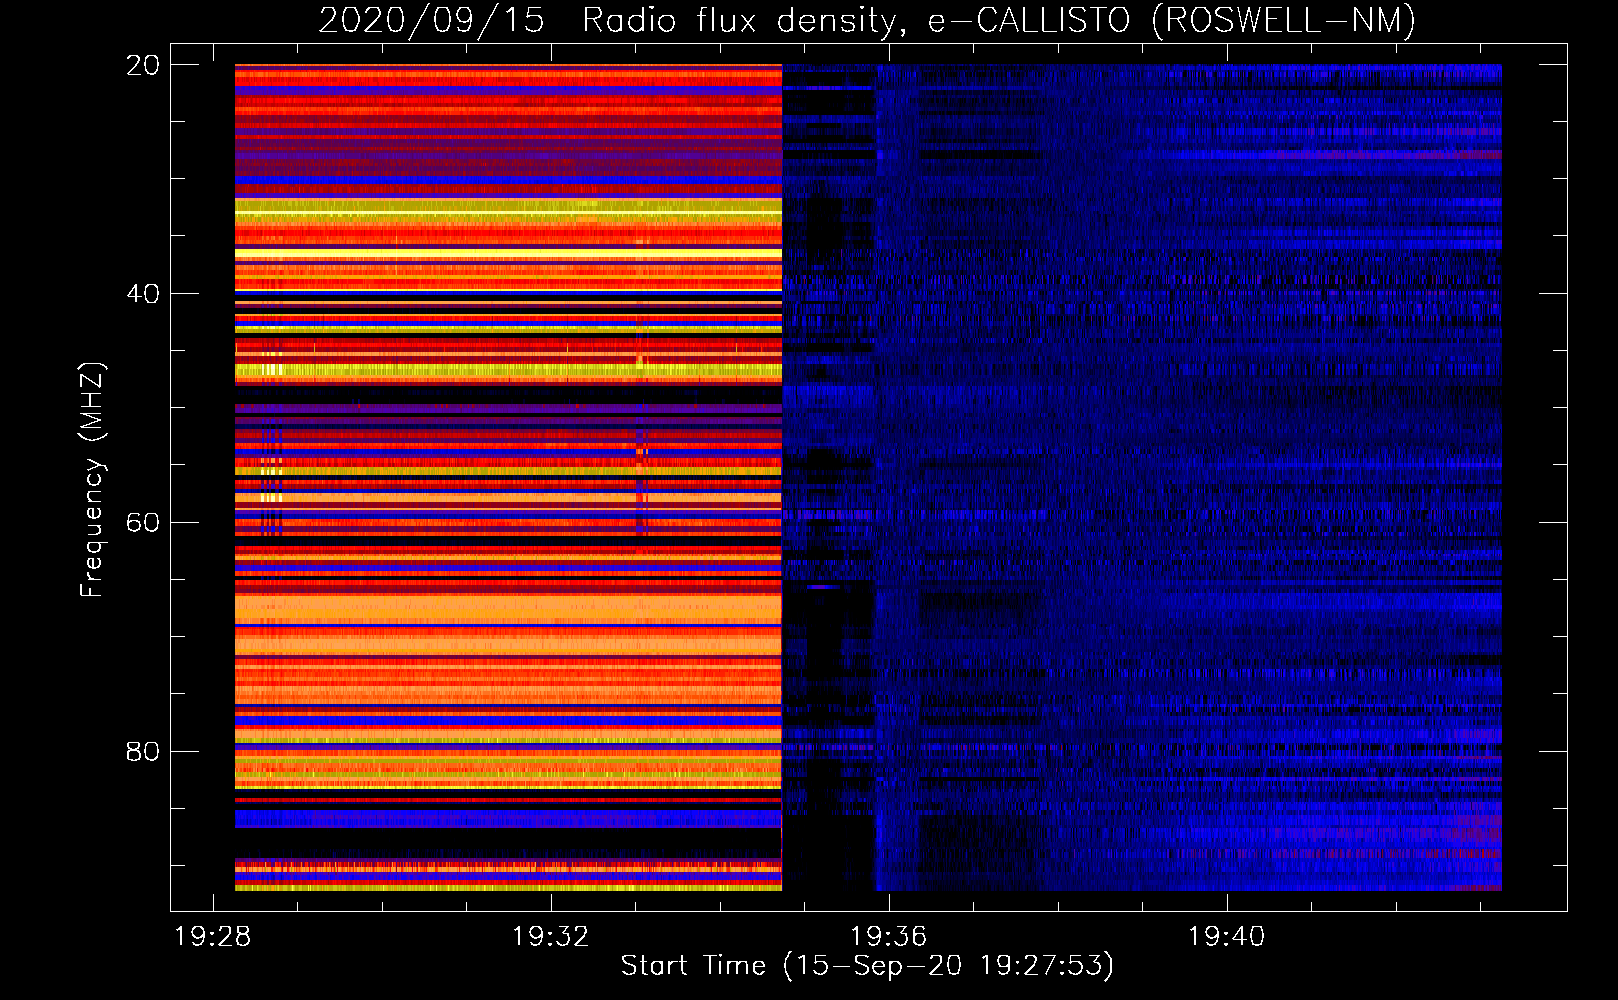
Task: Click the plot title "2020/09/15 Radio flux density, e-CALLISTO (ROSWELL-NM)"
Action: 867,20
